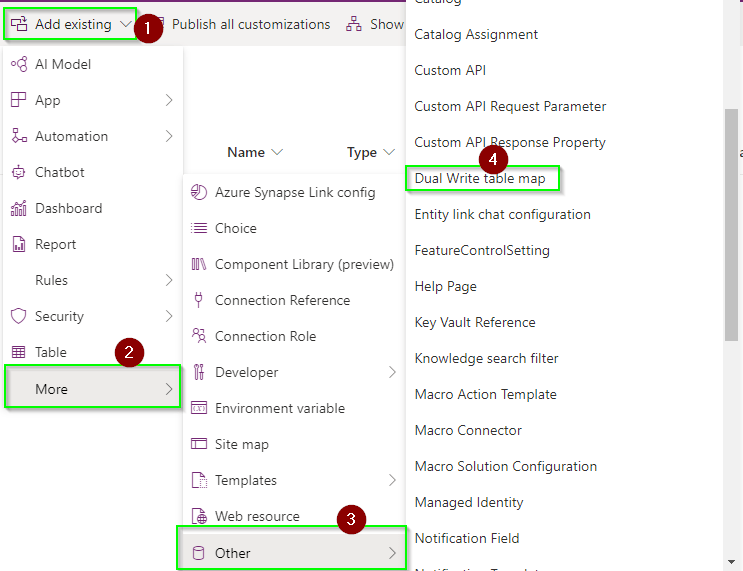Select Help Page
The image size is (743, 571).
pos(445,286)
